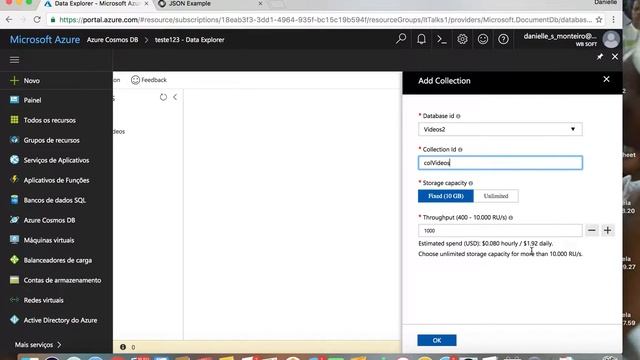Click the Microsoft Azure logo

(x=45, y=40)
